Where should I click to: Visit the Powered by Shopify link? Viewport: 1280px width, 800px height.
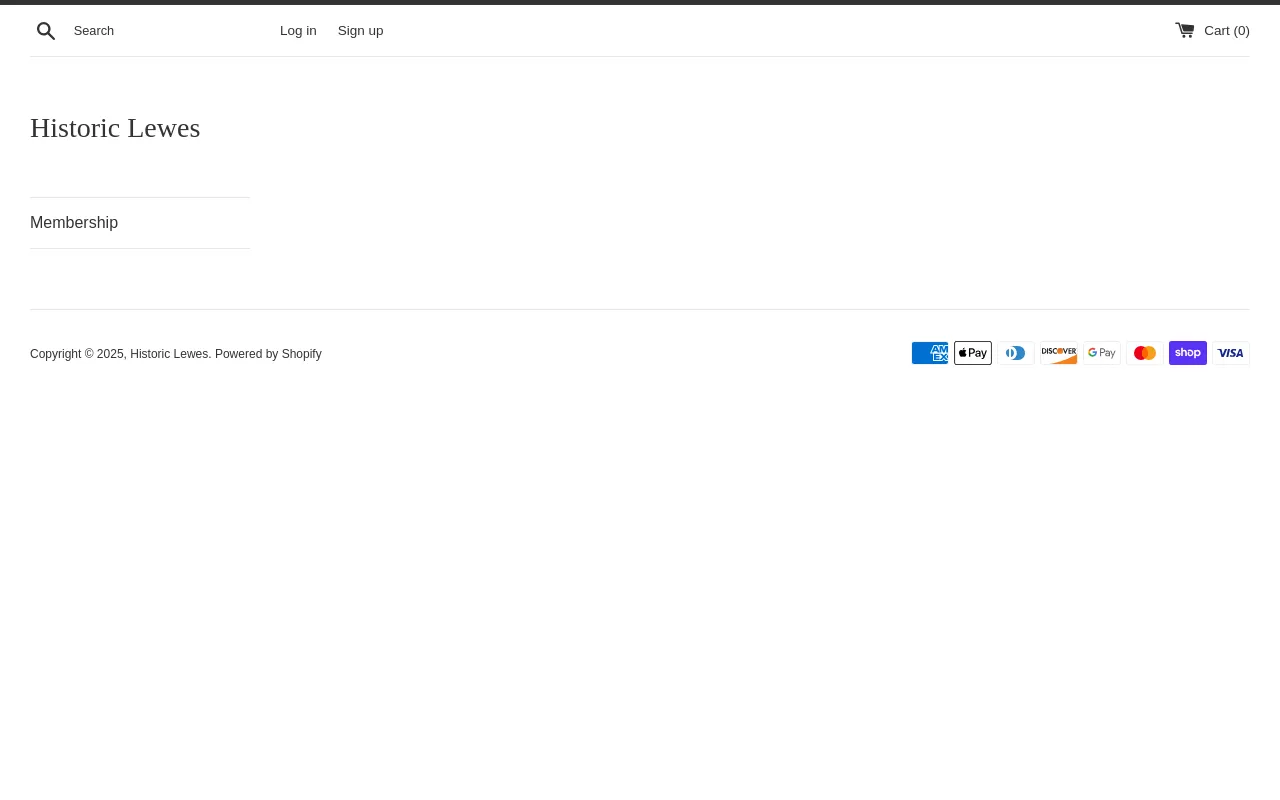pyautogui.click(x=268, y=354)
